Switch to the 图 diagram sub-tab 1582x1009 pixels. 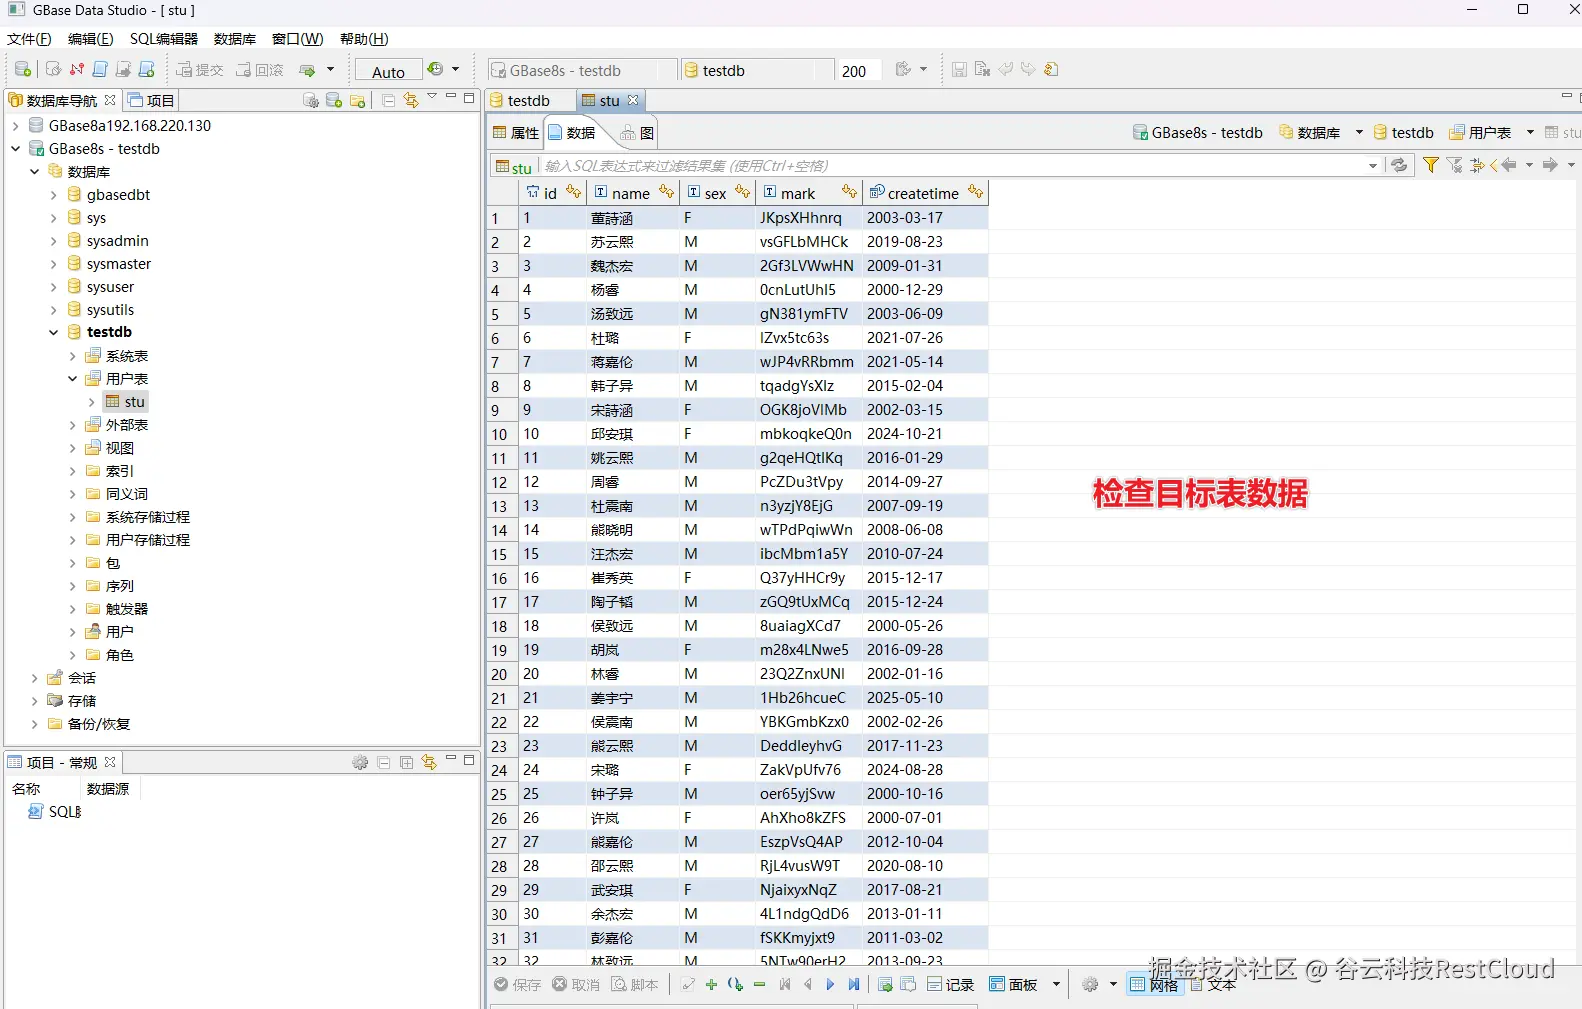[x=637, y=132]
